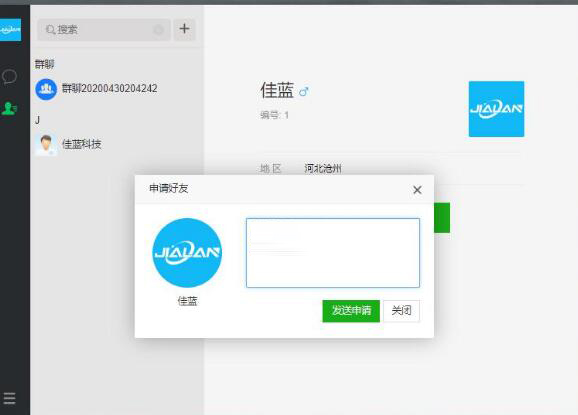Click the 发送申请 button
This screenshot has height=415, width=578.
pos(351,311)
